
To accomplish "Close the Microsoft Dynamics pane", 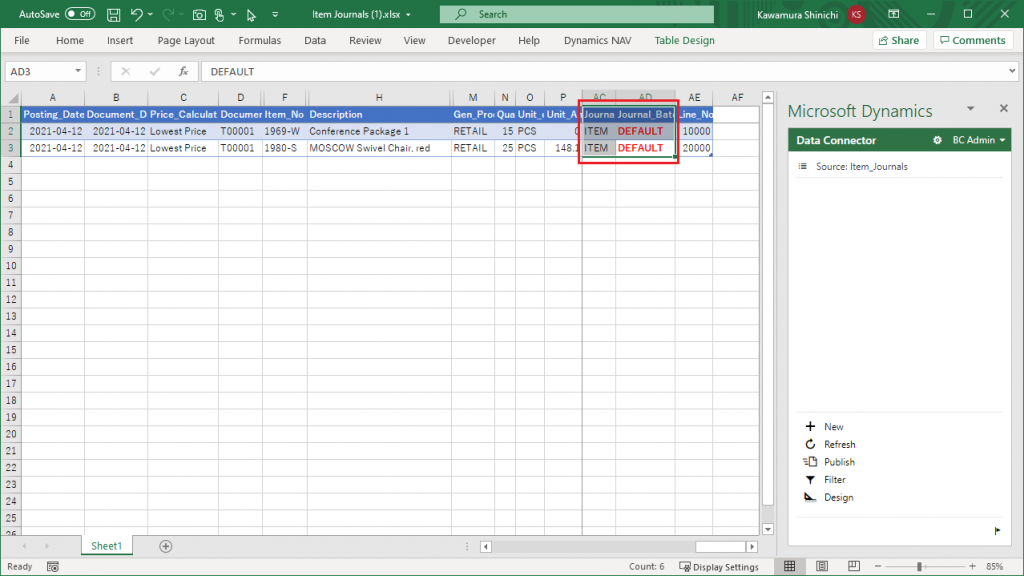I will 1004,108.
